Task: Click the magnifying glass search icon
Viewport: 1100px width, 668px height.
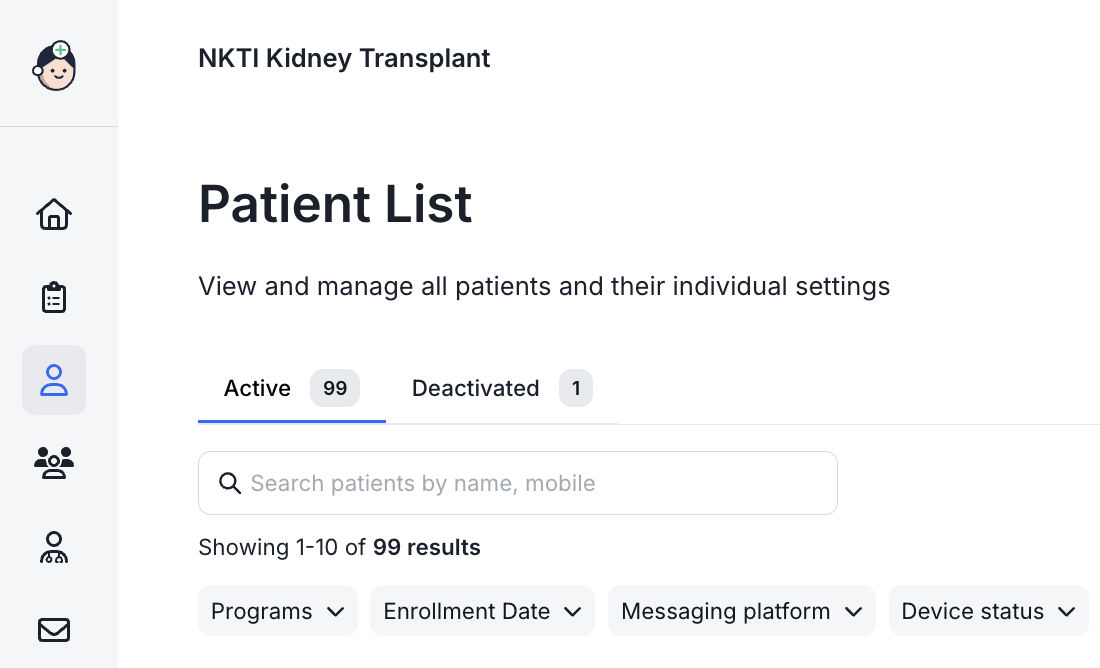Action: tap(230, 484)
